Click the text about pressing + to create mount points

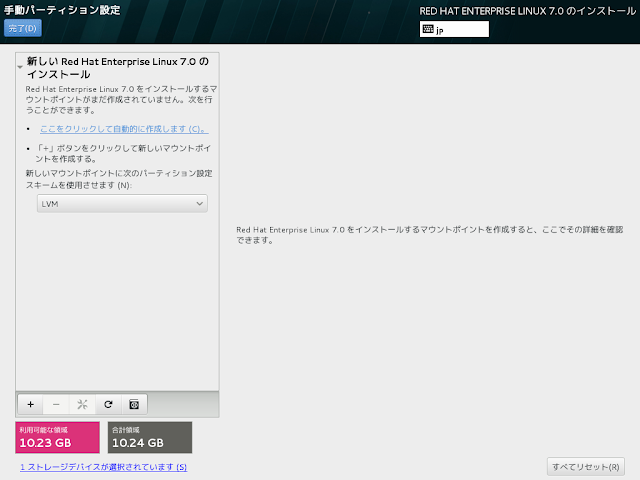point(123,153)
